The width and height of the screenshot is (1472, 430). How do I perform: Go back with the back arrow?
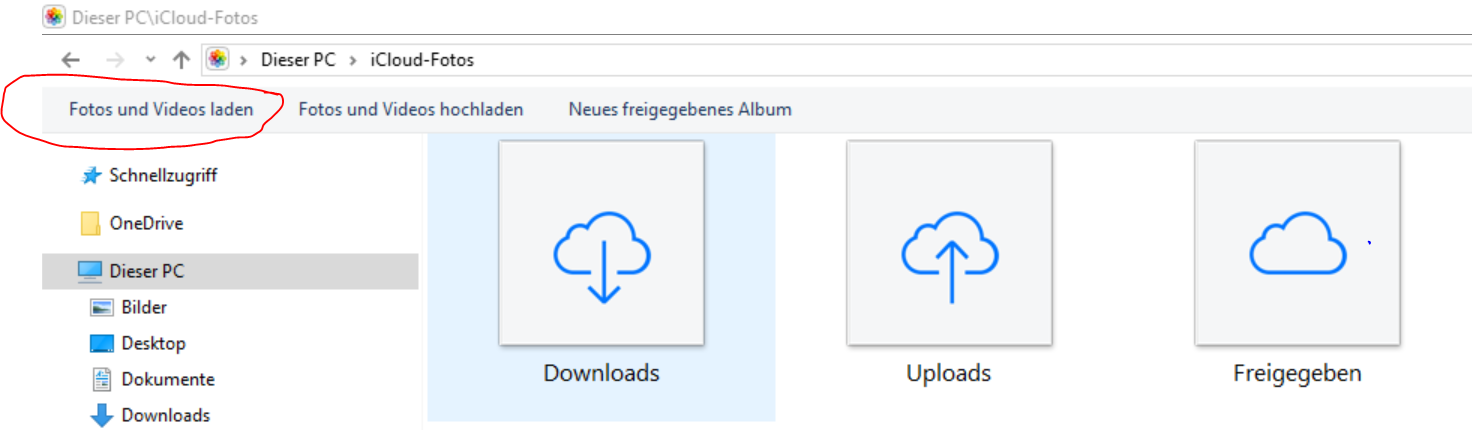point(70,60)
